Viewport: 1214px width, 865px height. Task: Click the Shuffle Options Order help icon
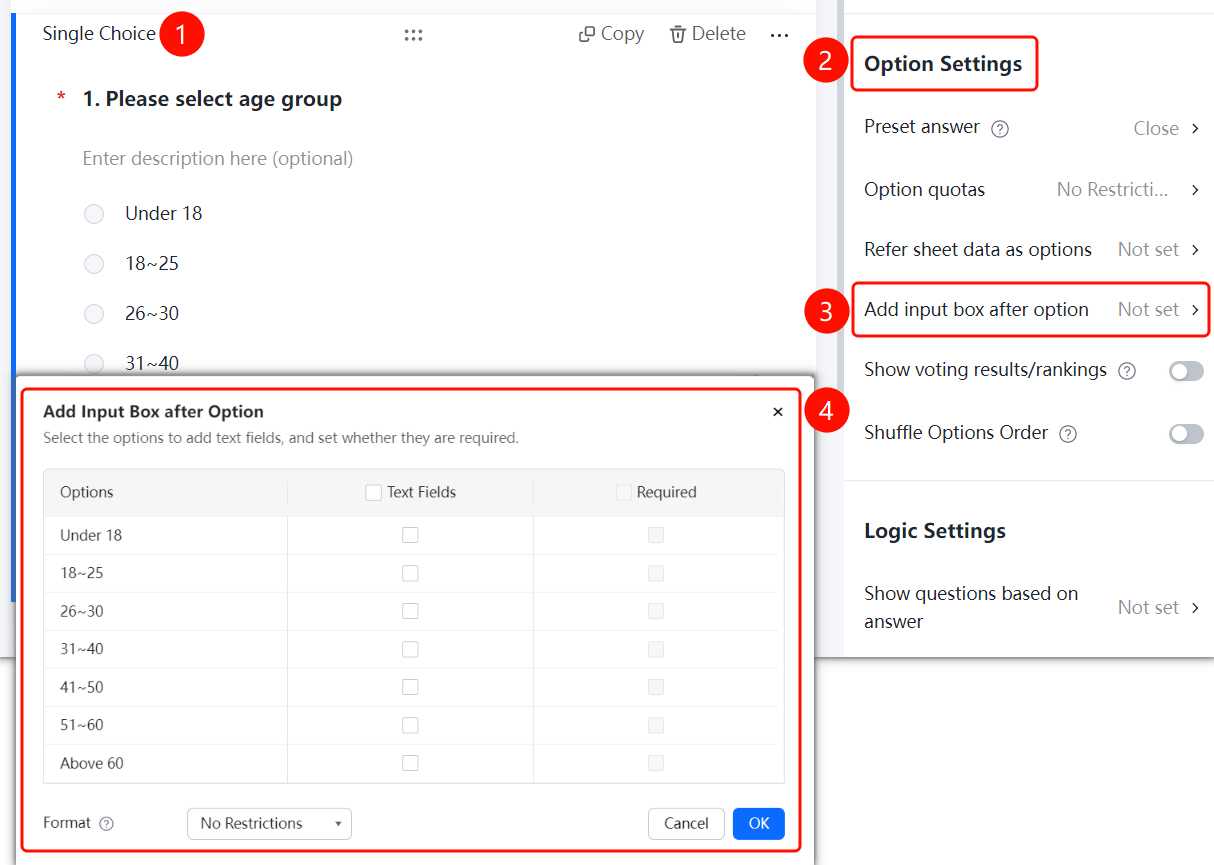click(x=1068, y=434)
